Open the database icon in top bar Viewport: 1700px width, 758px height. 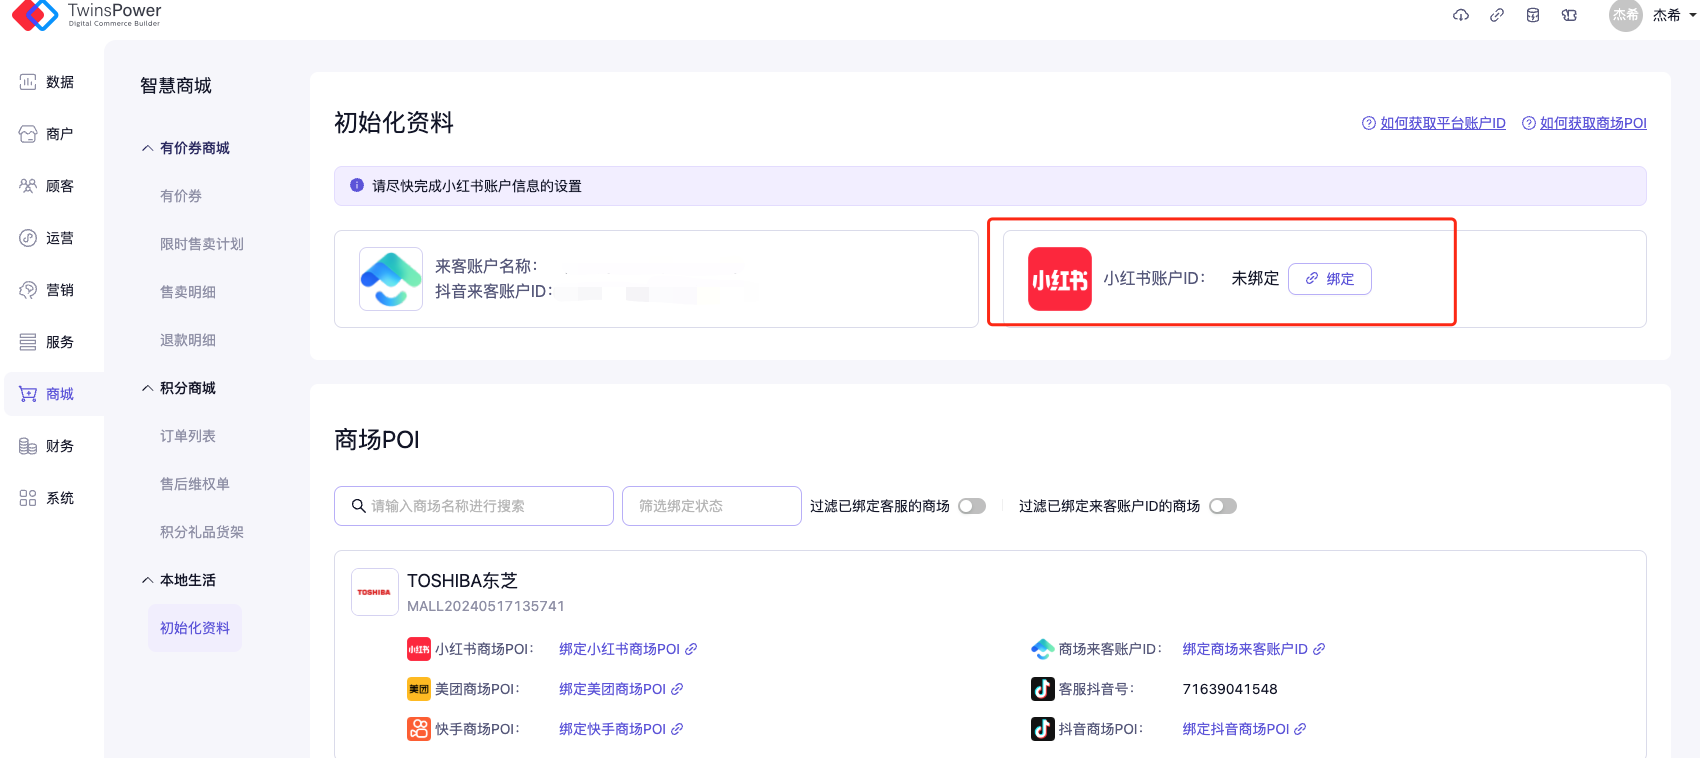point(1533,15)
